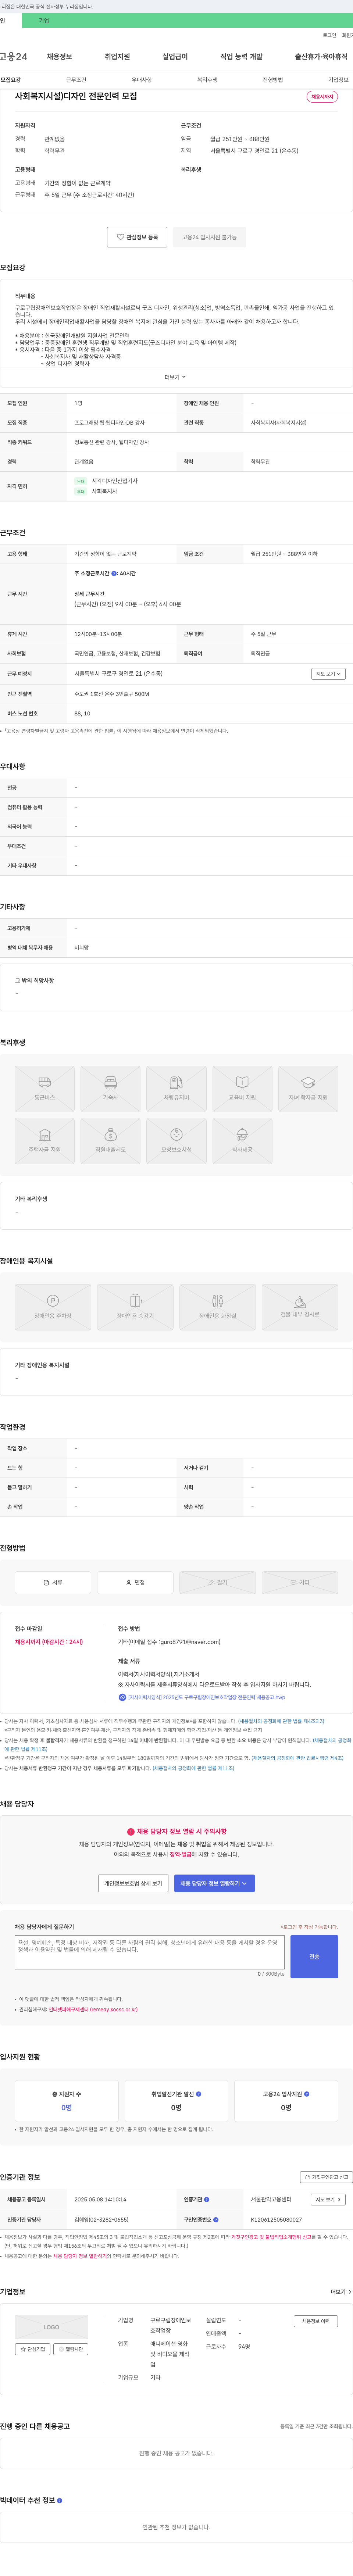Click the 통근버스 benefit icon
Screen dimensions: 353x2576
(x=44, y=1089)
